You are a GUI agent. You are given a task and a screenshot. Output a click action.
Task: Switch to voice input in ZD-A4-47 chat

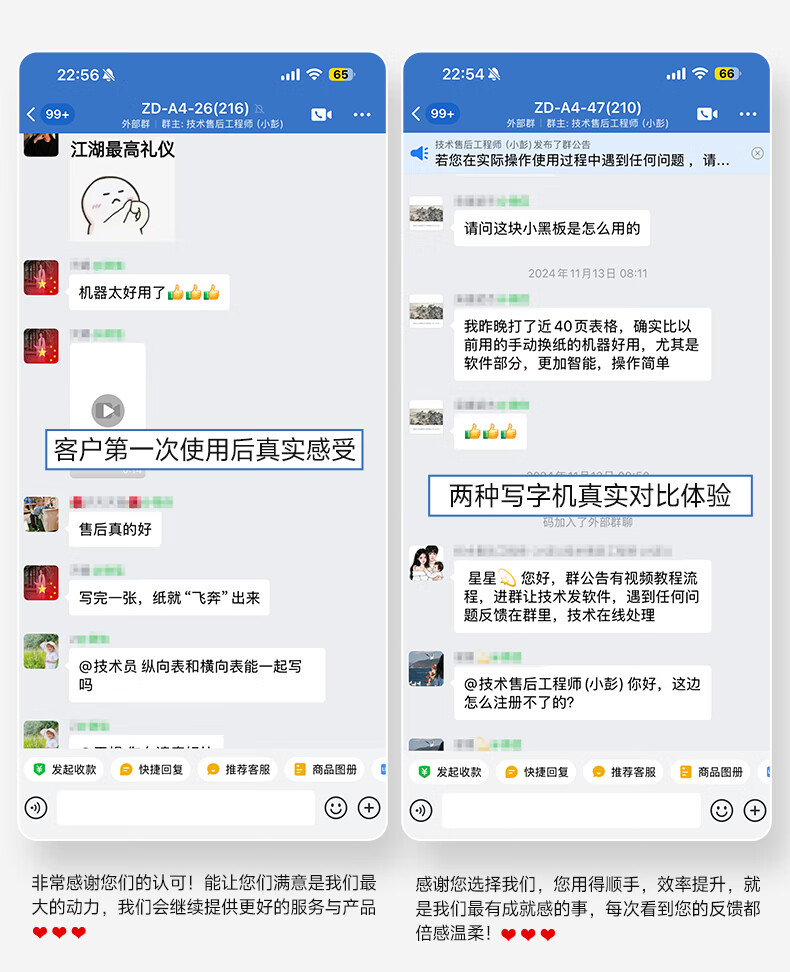pos(421,810)
